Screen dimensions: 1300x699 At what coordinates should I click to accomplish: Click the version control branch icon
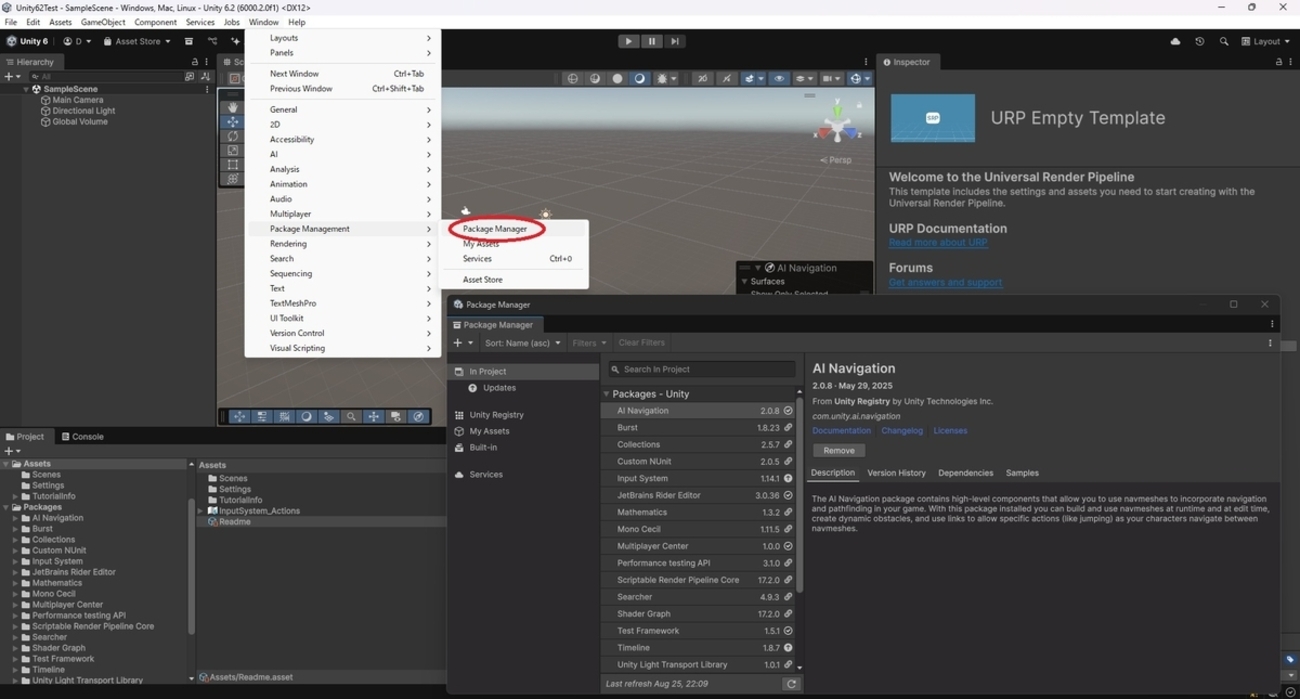tap(212, 41)
